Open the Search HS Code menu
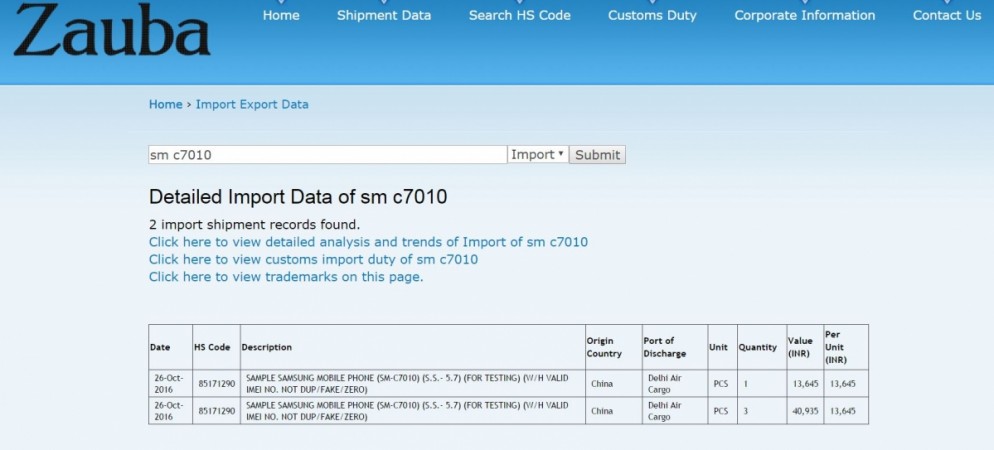This screenshot has width=994, height=450. pos(519,15)
